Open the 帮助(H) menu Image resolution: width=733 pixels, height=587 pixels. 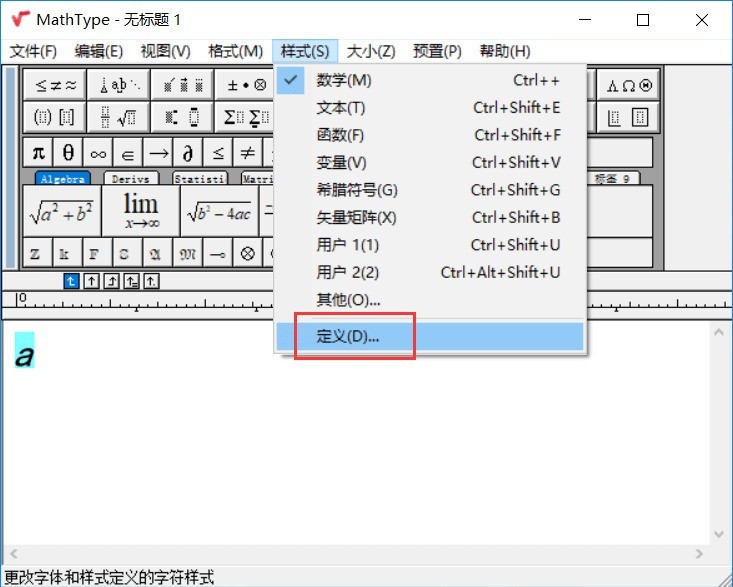pos(505,51)
